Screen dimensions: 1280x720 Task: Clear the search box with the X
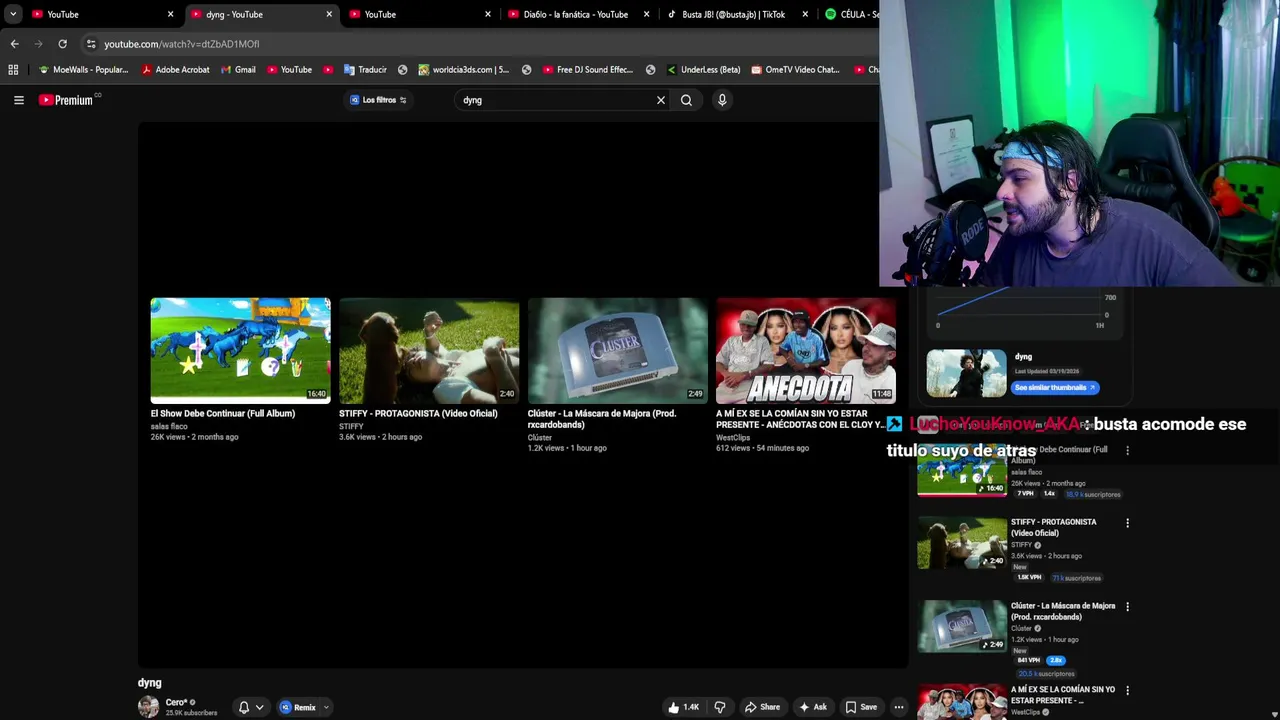click(x=660, y=100)
